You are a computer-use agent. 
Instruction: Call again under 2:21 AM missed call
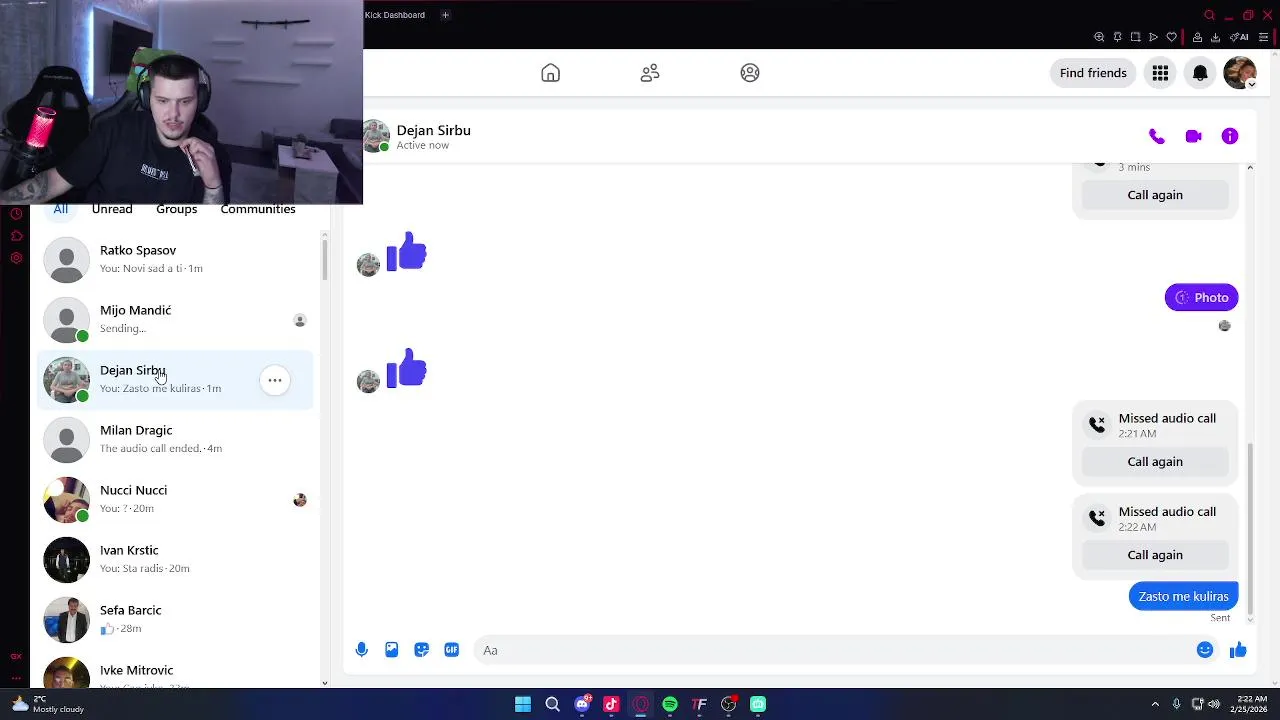[x=1155, y=461]
